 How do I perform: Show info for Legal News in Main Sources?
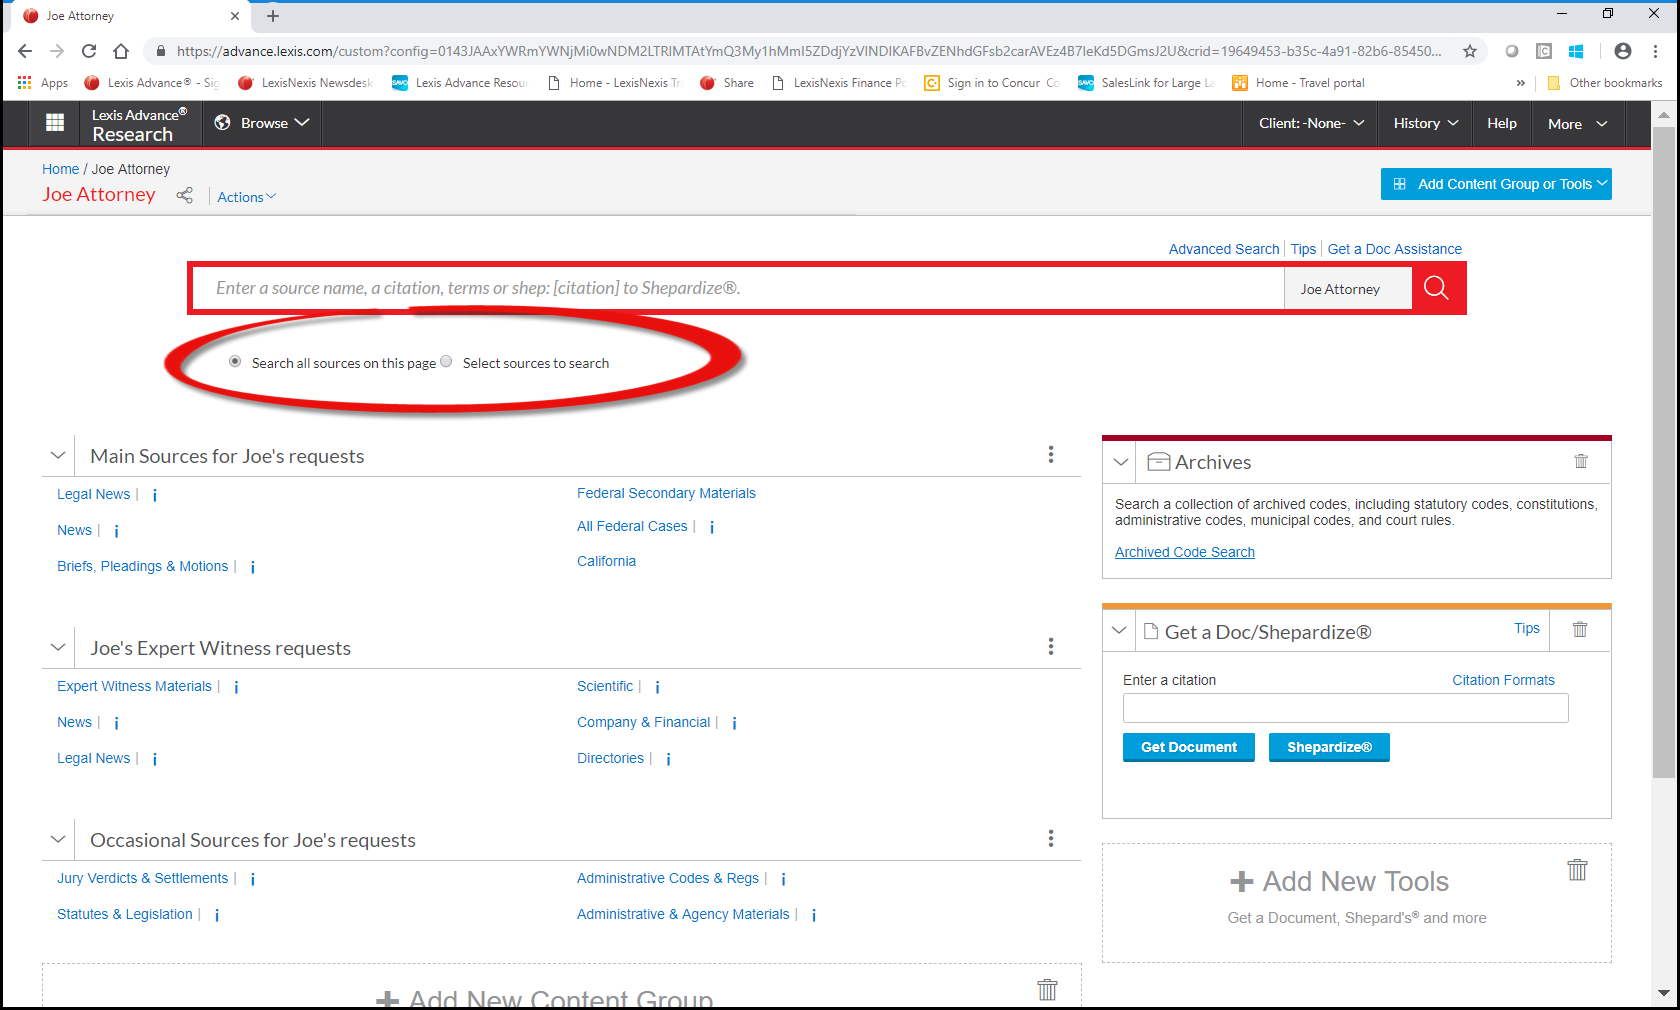pos(155,495)
